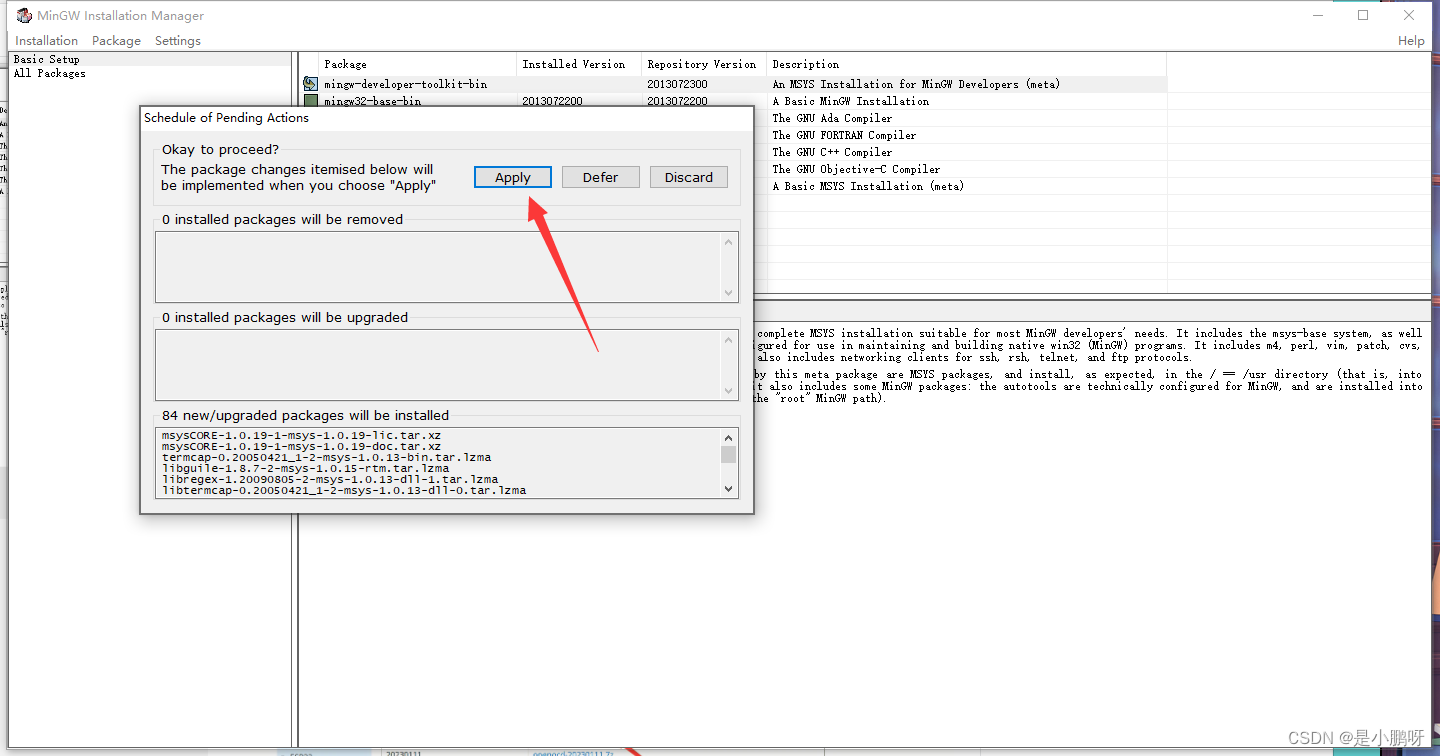
Task: Sort by Repository Version column header
Action: pos(704,64)
